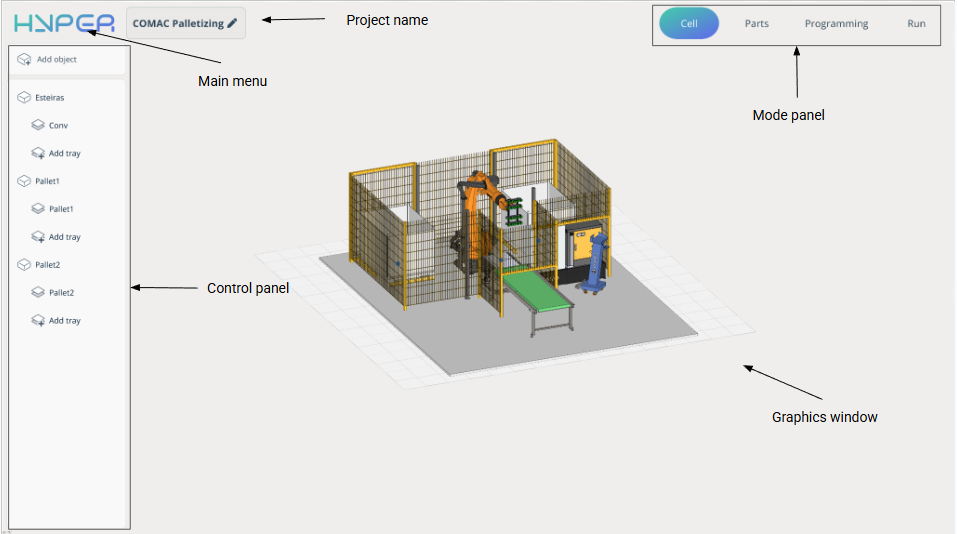This screenshot has height=534, width=957.
Task: Switch to the Parts mode tab
Action: (756, 24)
